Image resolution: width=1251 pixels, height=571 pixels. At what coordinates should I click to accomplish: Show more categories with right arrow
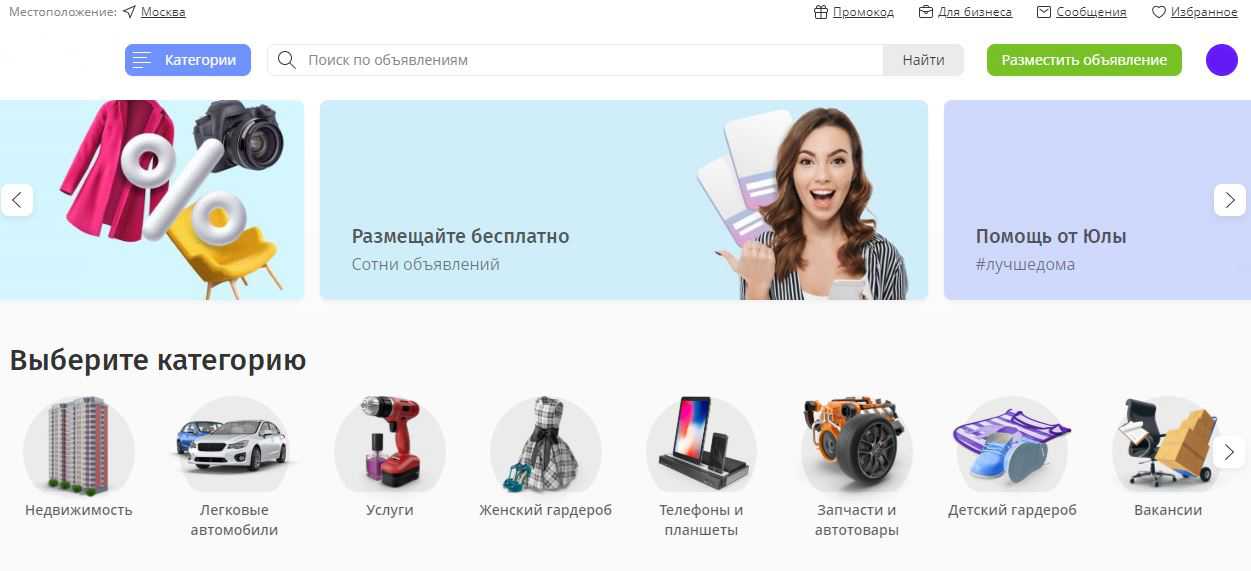click(x=1230, y=451)
